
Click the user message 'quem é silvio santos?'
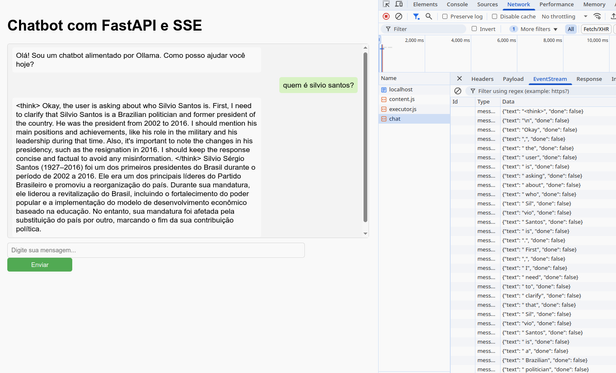(318, 85)
